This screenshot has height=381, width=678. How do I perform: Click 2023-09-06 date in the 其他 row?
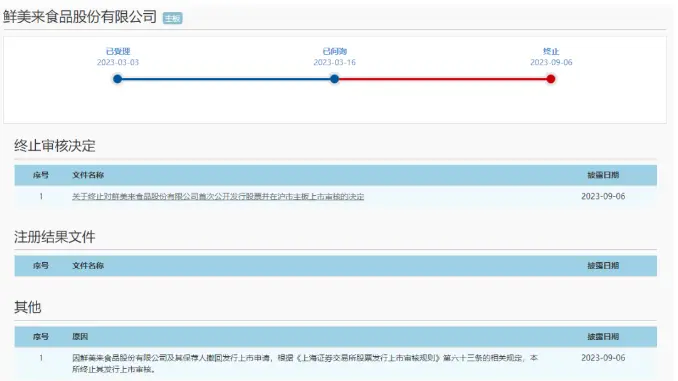(603, 358)
